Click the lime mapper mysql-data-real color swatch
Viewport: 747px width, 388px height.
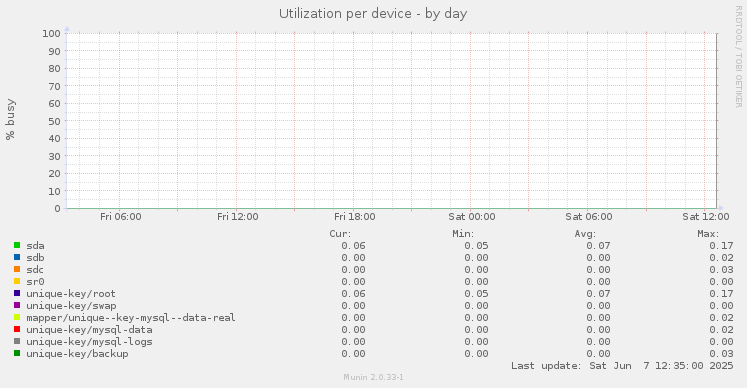pyautogui.click(x=17, y=317)
